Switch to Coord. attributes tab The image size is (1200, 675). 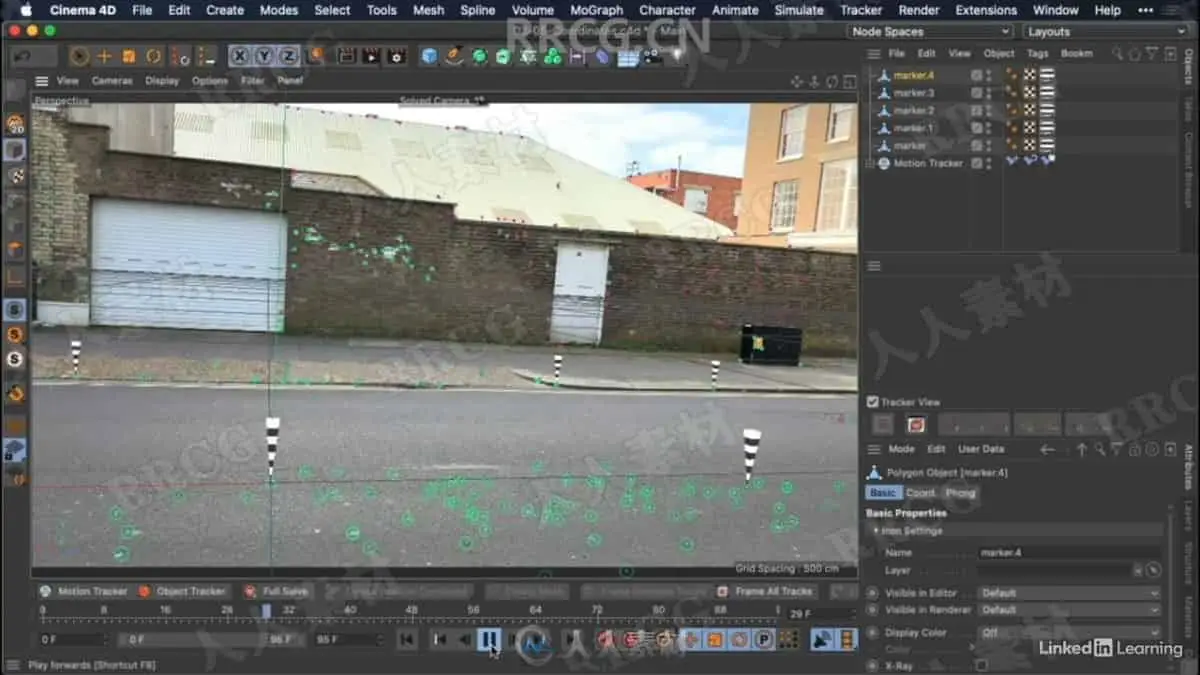[x=920, y=493]
